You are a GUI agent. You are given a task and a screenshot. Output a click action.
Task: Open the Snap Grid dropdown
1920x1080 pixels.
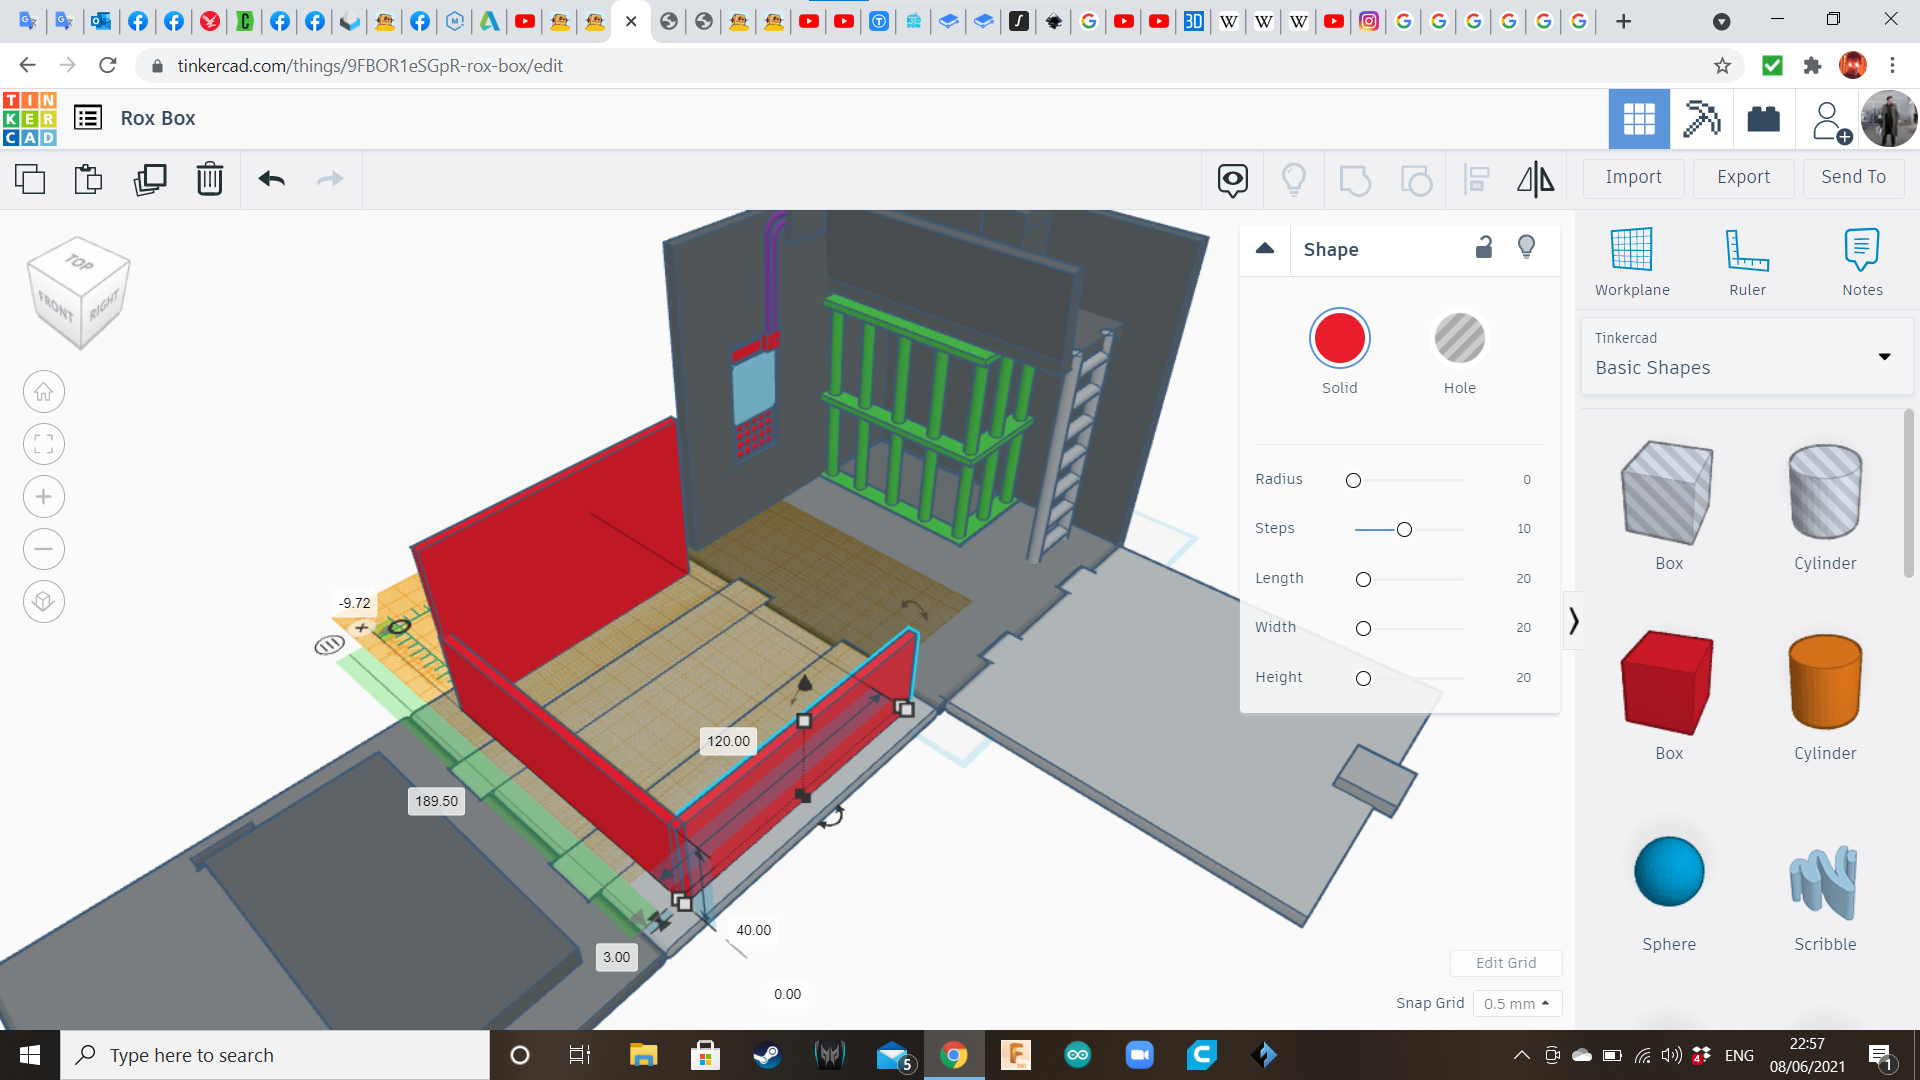1517,1003
